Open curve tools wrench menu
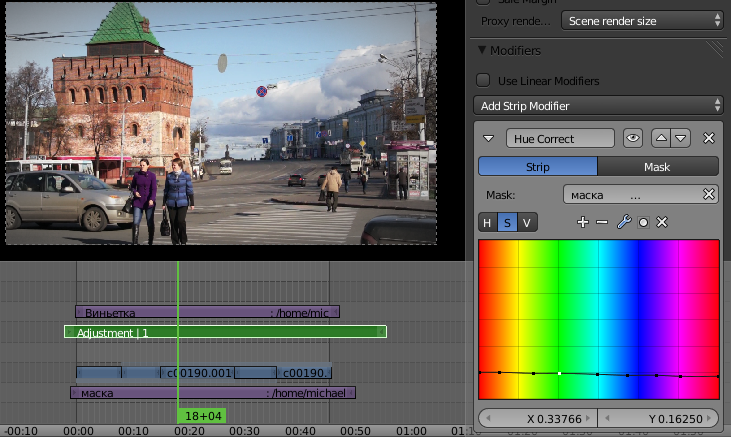Image resolution: width=731 pixels, height=437 pixels. 624,222
